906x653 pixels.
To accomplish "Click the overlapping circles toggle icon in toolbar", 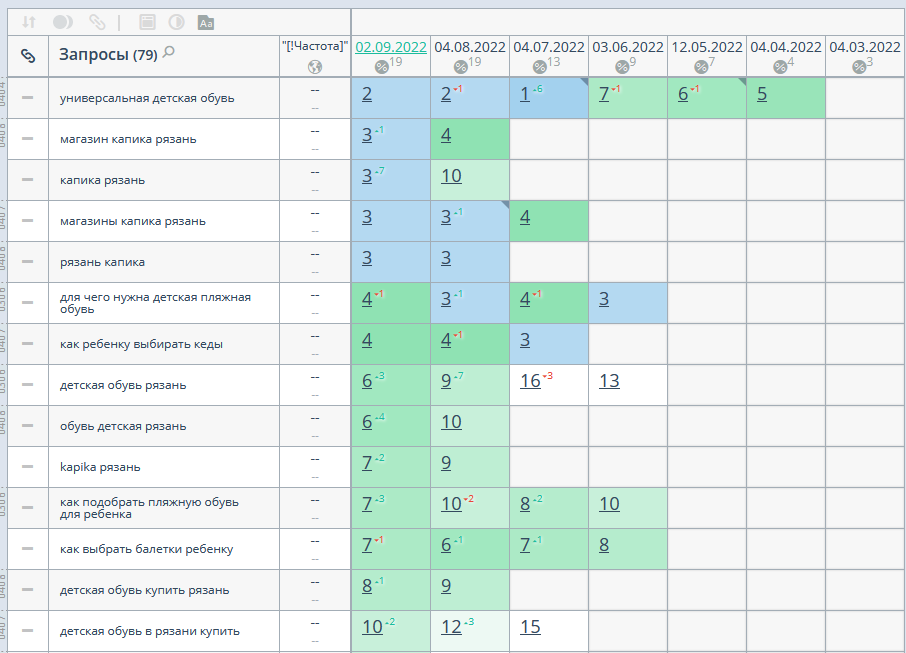I will (x=62, y=22).
